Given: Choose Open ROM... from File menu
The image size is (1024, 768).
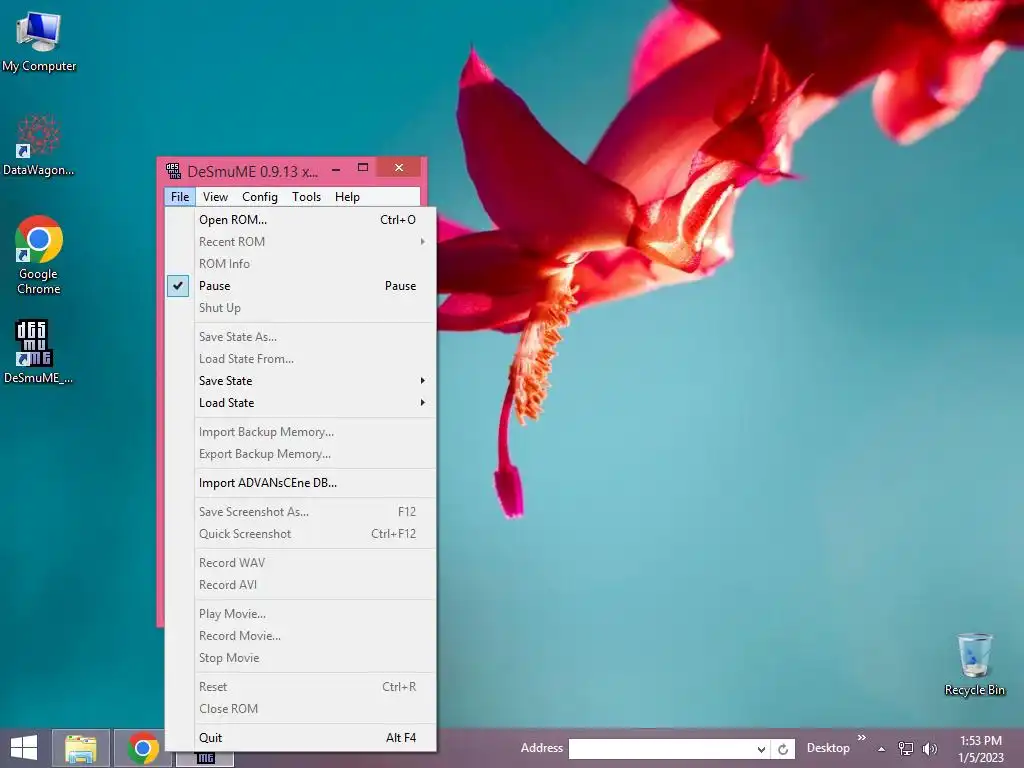Looking at the screenshot, I should pos(300,219).
